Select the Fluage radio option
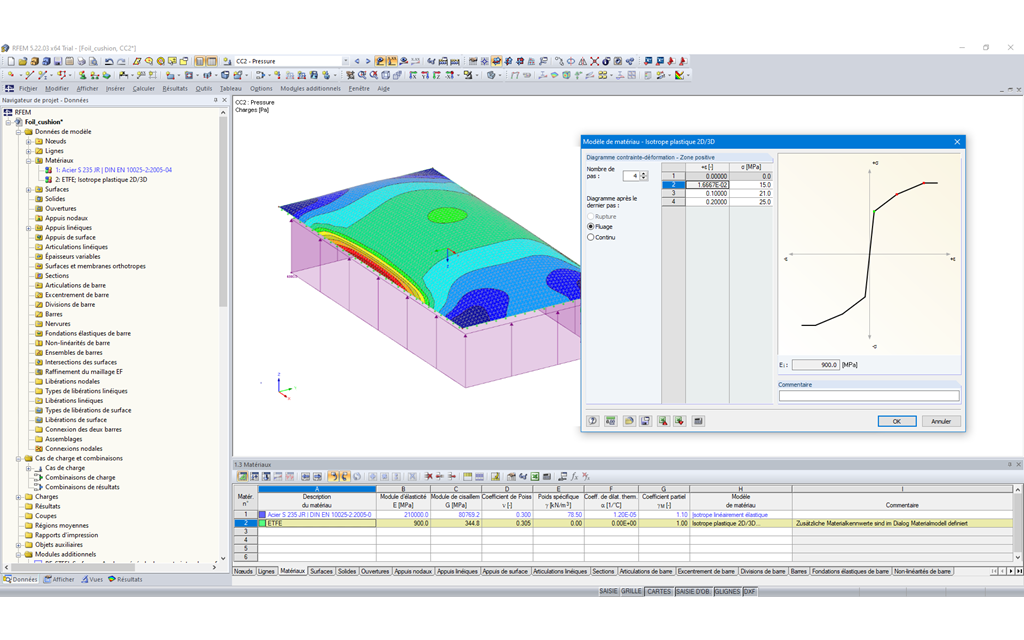Viewport: 1024px width, 640px height. [x=591, y=227]
